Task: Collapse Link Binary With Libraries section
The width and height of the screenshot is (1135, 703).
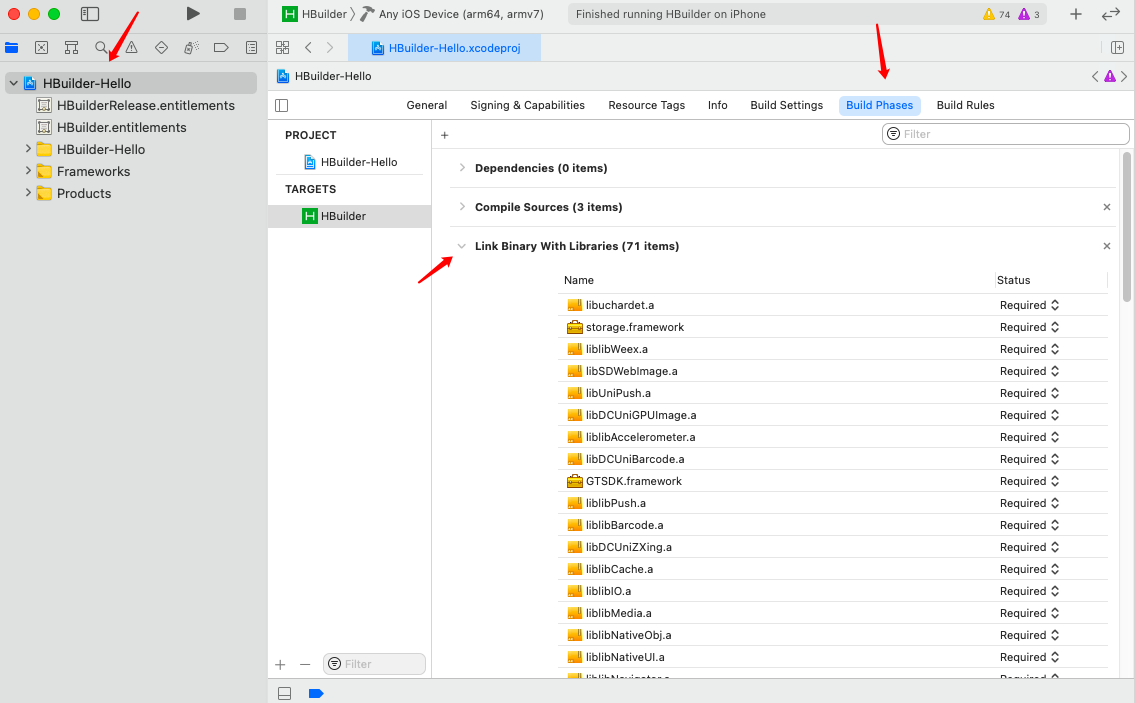Action: (x=462, y=246)
